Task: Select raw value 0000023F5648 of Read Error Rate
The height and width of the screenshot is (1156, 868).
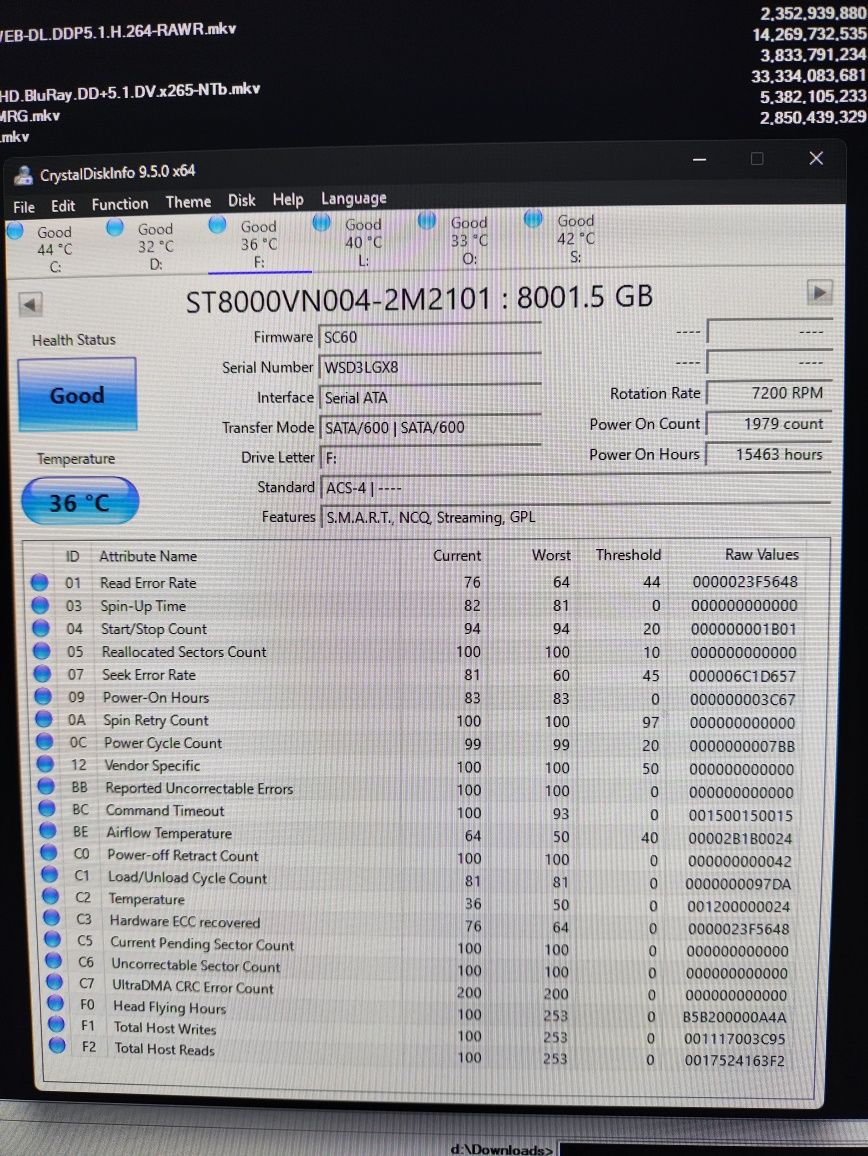Action: pyautogui.click(x=745, y=582)
